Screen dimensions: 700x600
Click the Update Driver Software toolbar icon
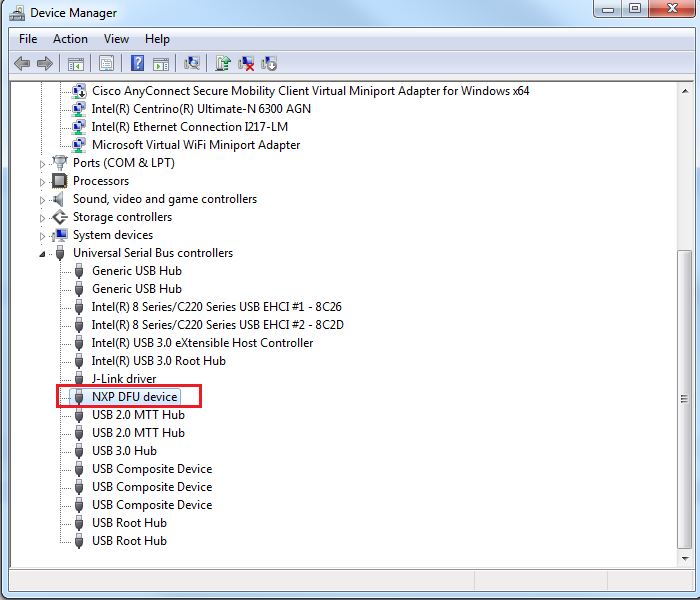pos(223,63)
